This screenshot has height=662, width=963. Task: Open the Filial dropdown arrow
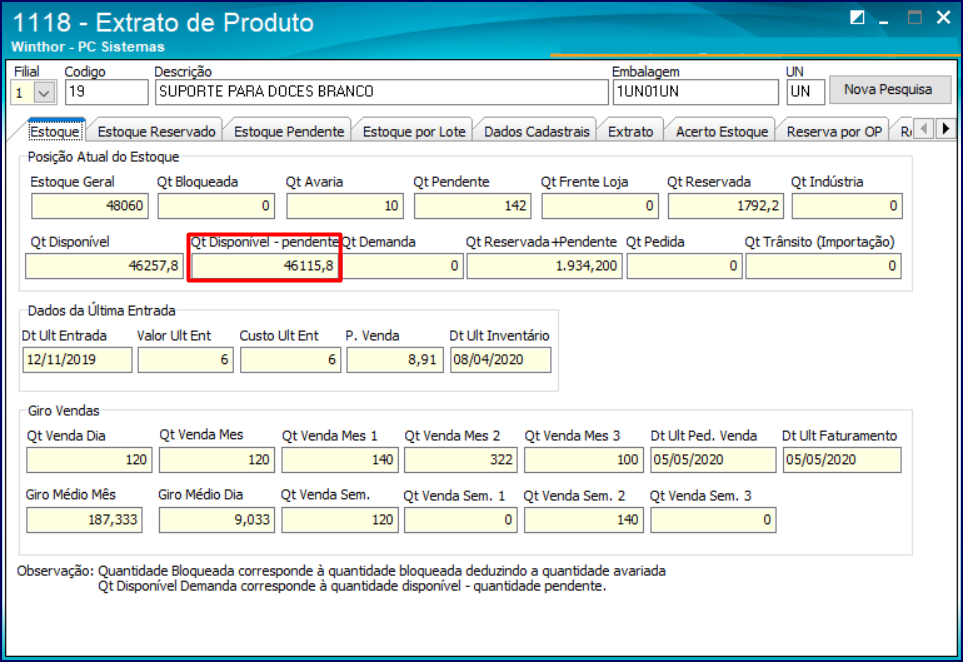(x=44, y=93)
